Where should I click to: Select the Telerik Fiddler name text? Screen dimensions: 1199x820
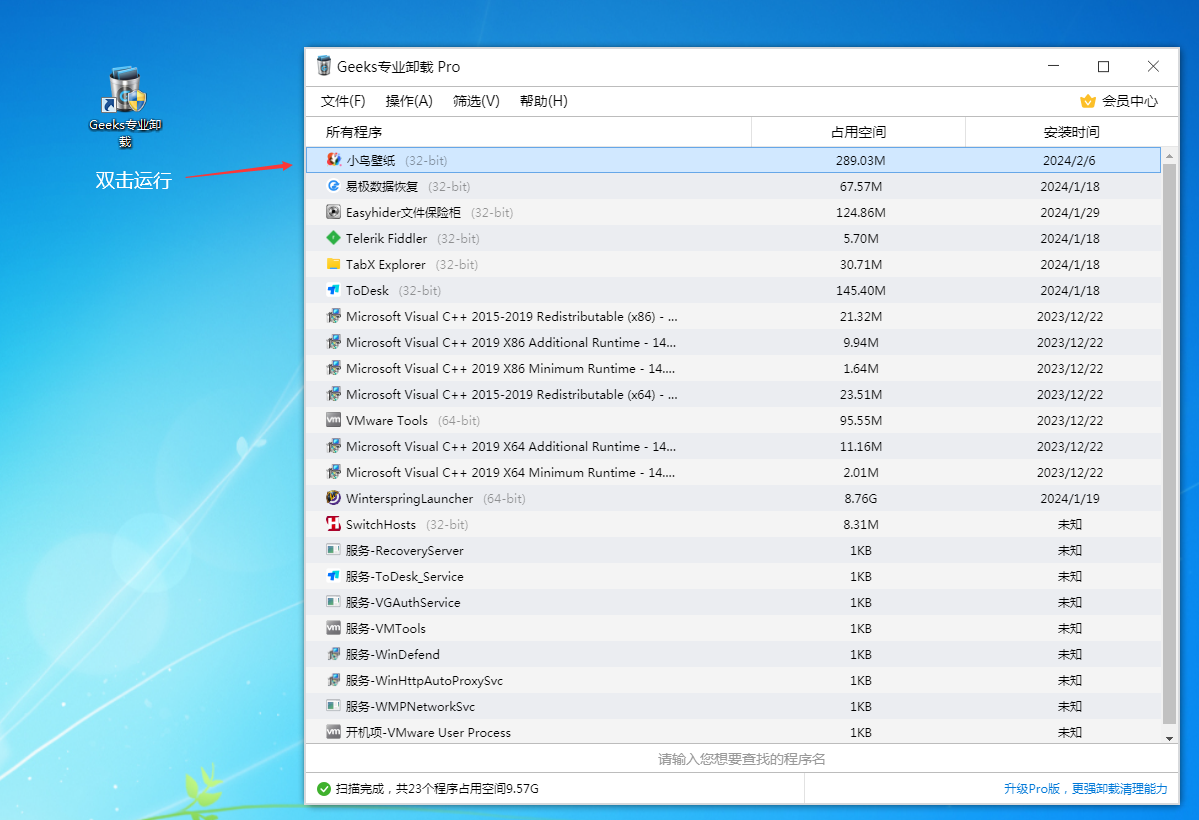click(386, 239)
